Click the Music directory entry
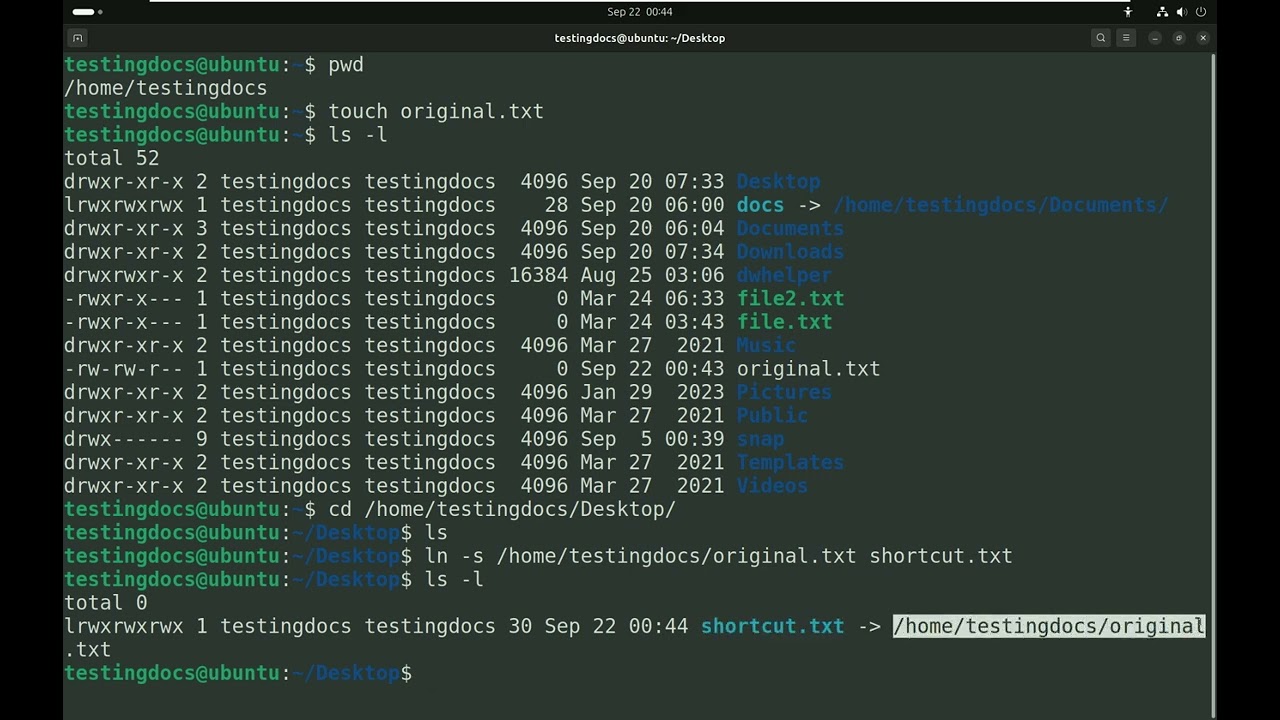The height and width of the screenshot is (720, 1280). click(766, 346)
